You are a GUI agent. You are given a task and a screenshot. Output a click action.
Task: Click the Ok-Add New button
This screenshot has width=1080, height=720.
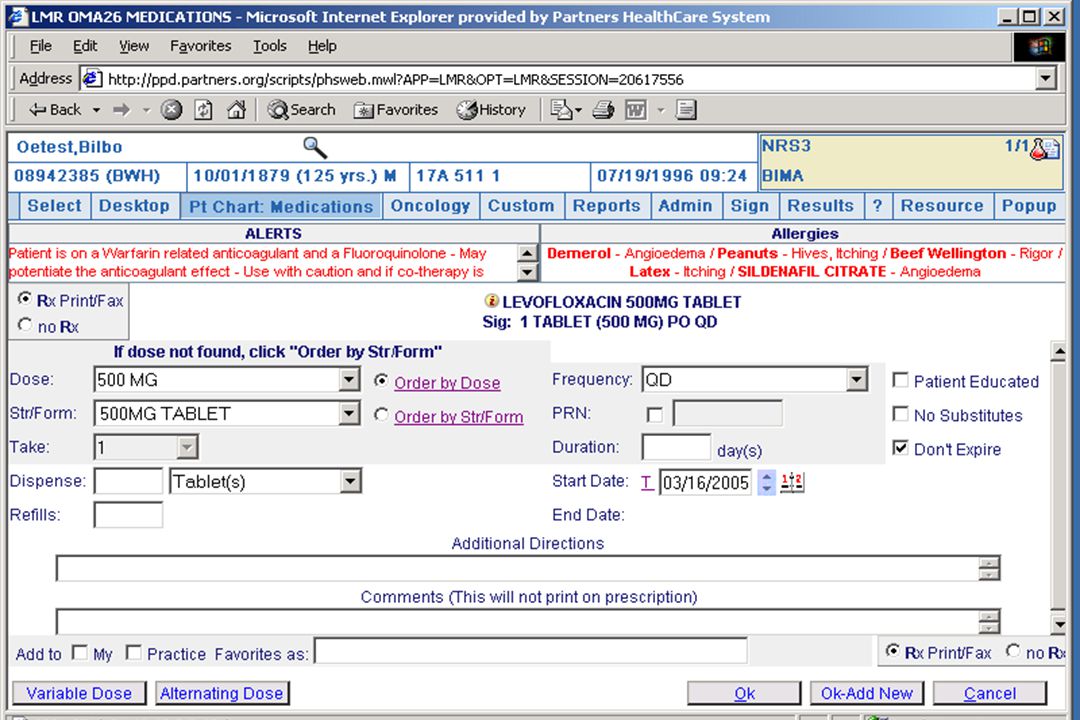(866, 693)
